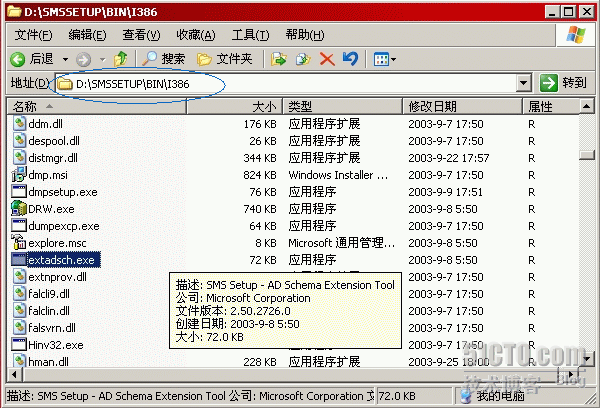Select the distmgr.dll file icon

[19, 157]
